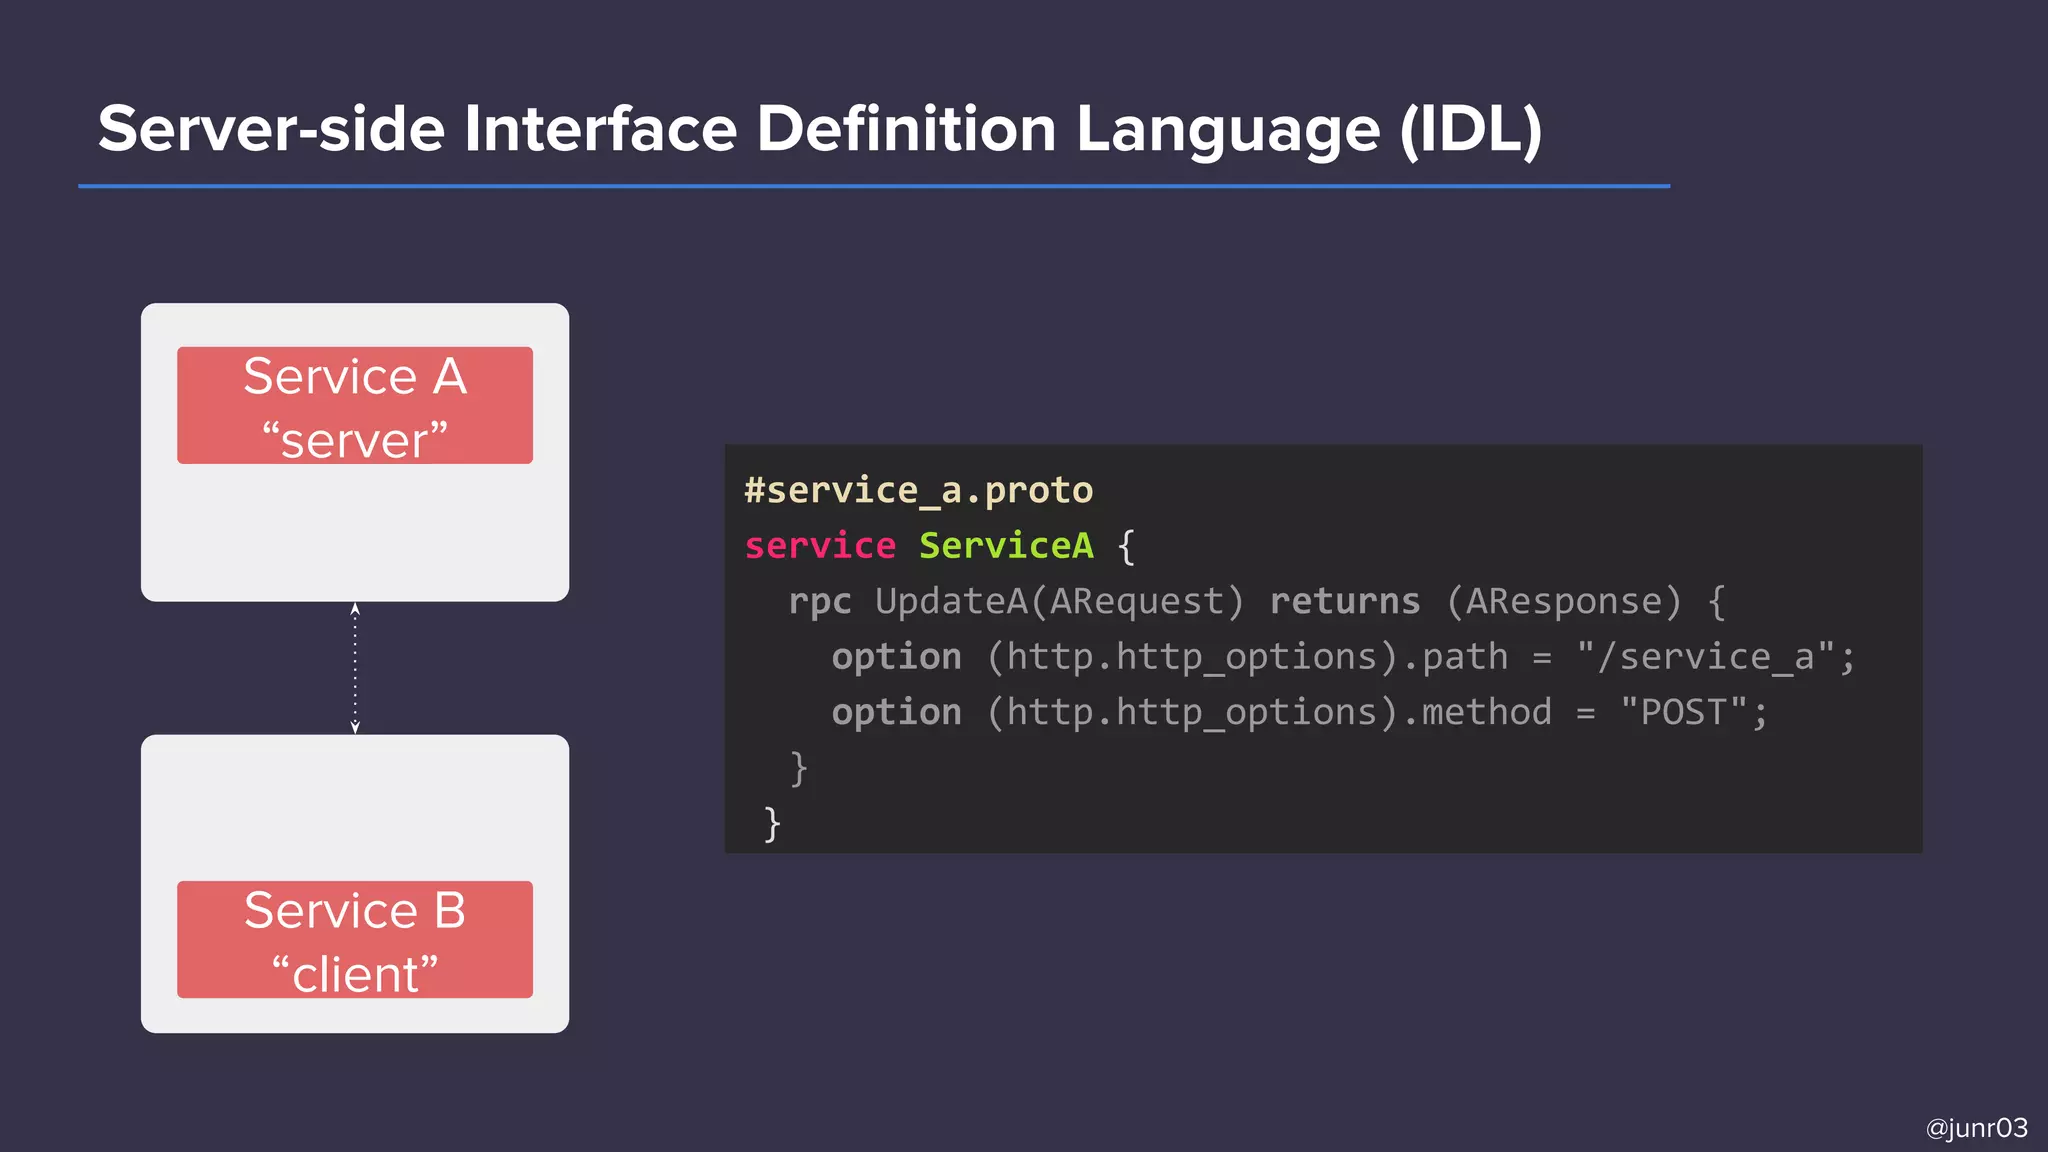Image resolution: width=2048 pixels, height=1152 pixels.
Task: Click the "returns" keyword in the code
Action: coord(1344,601)
